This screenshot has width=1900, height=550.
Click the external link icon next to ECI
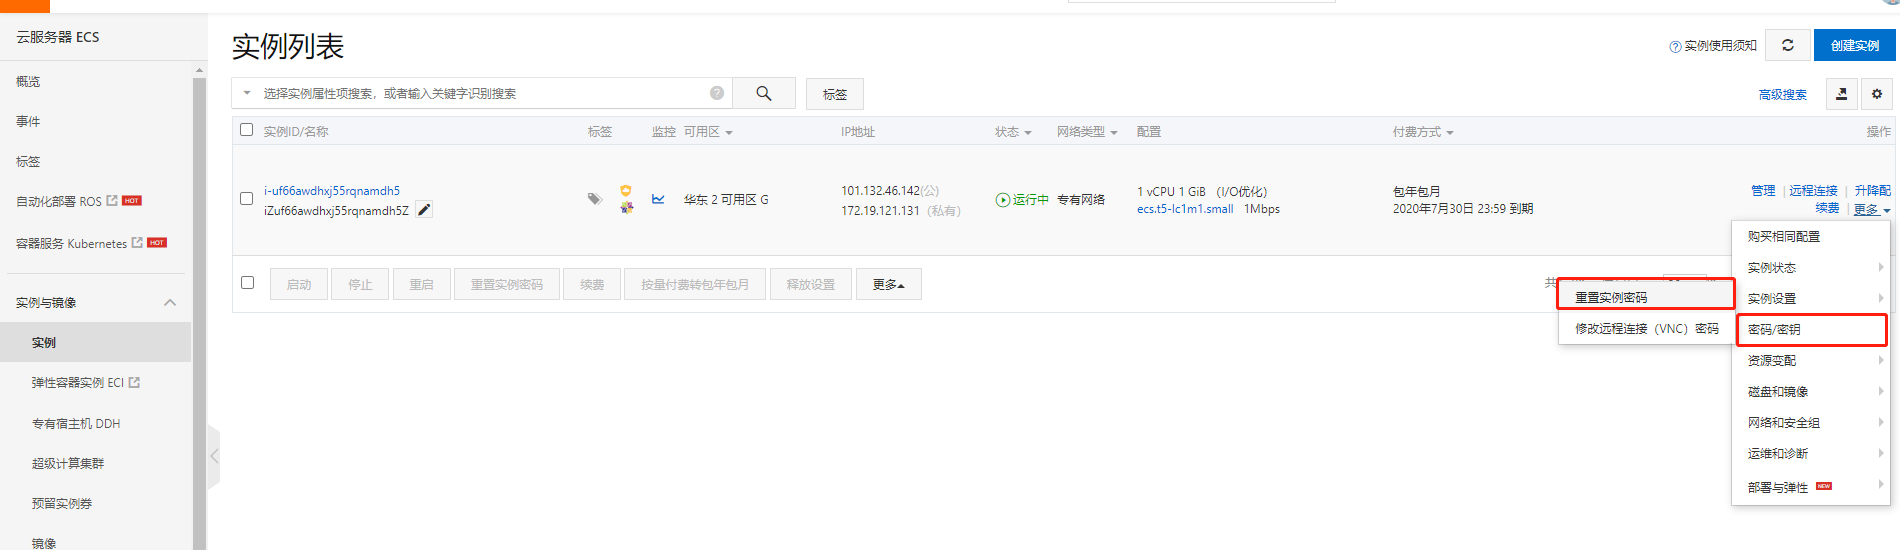coord(134,382)
